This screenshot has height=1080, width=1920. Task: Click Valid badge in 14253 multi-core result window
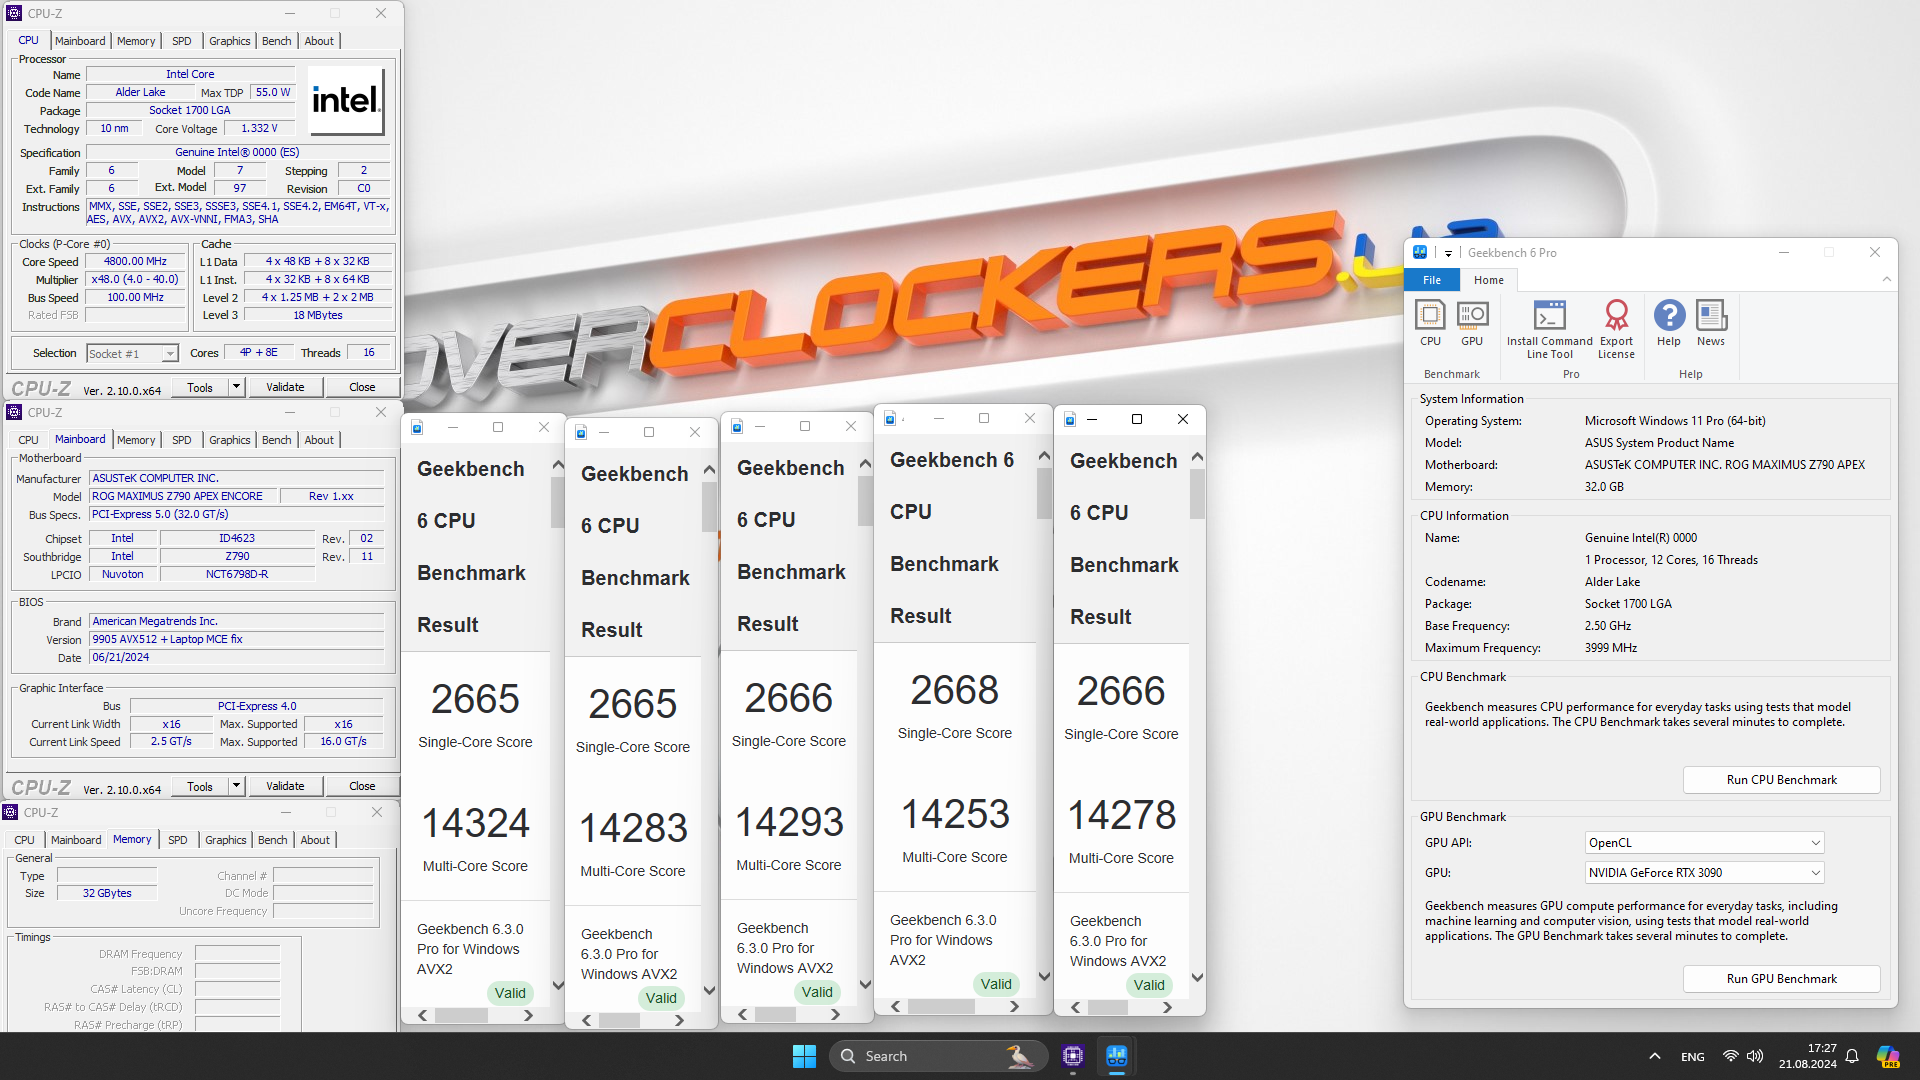pyautogui.click(x=995, y=984)
